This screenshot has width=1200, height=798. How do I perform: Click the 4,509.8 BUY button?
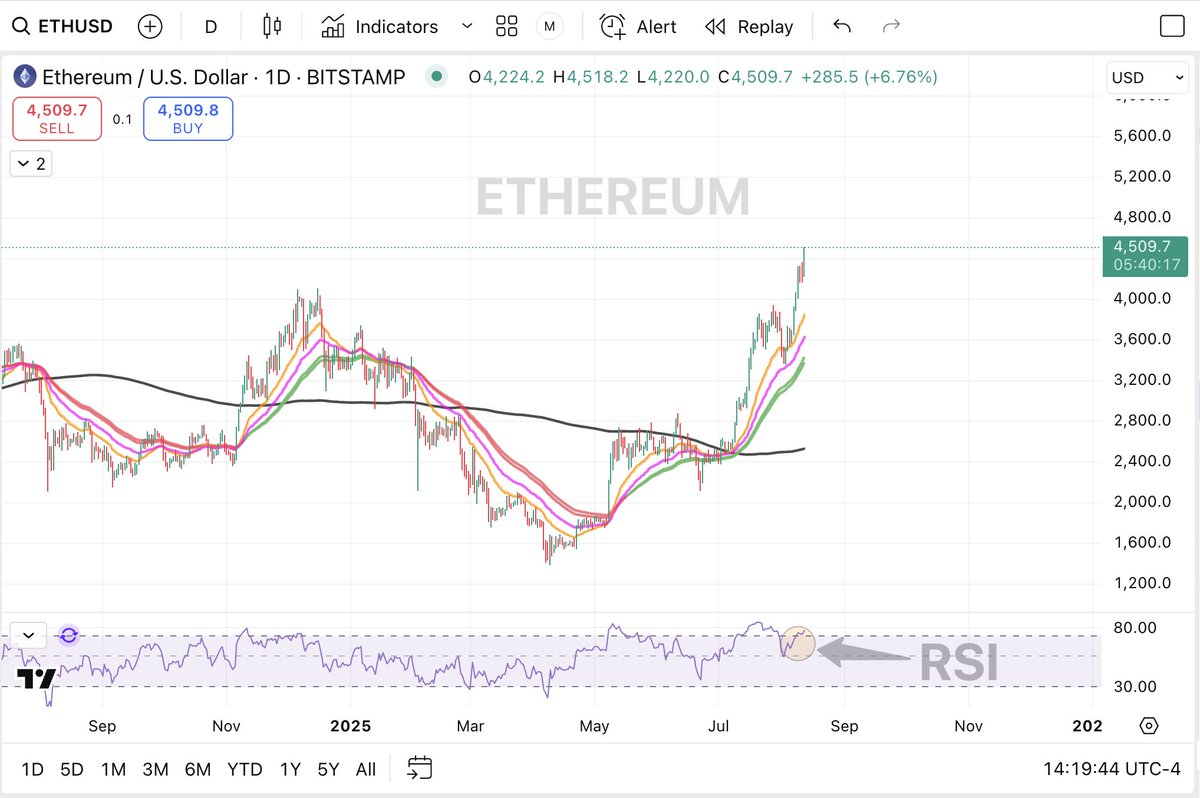pyautogui.click(x=188, y=118)
